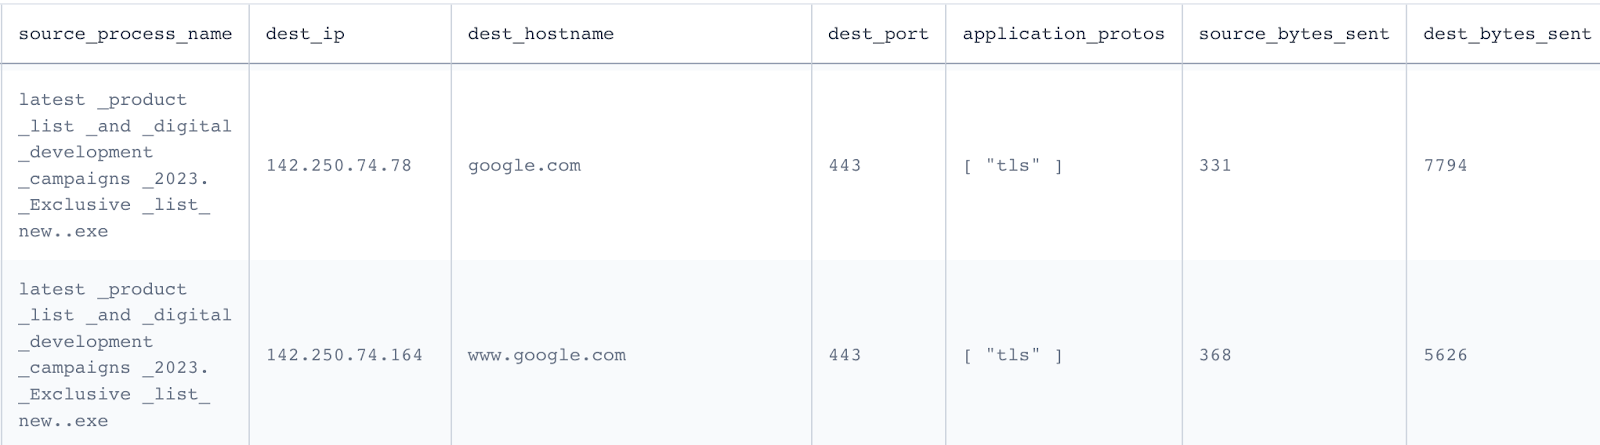This screenshot has width=1600, height=445.
Task: Click the www.google.com hostname cell
Action: [547, 355]
